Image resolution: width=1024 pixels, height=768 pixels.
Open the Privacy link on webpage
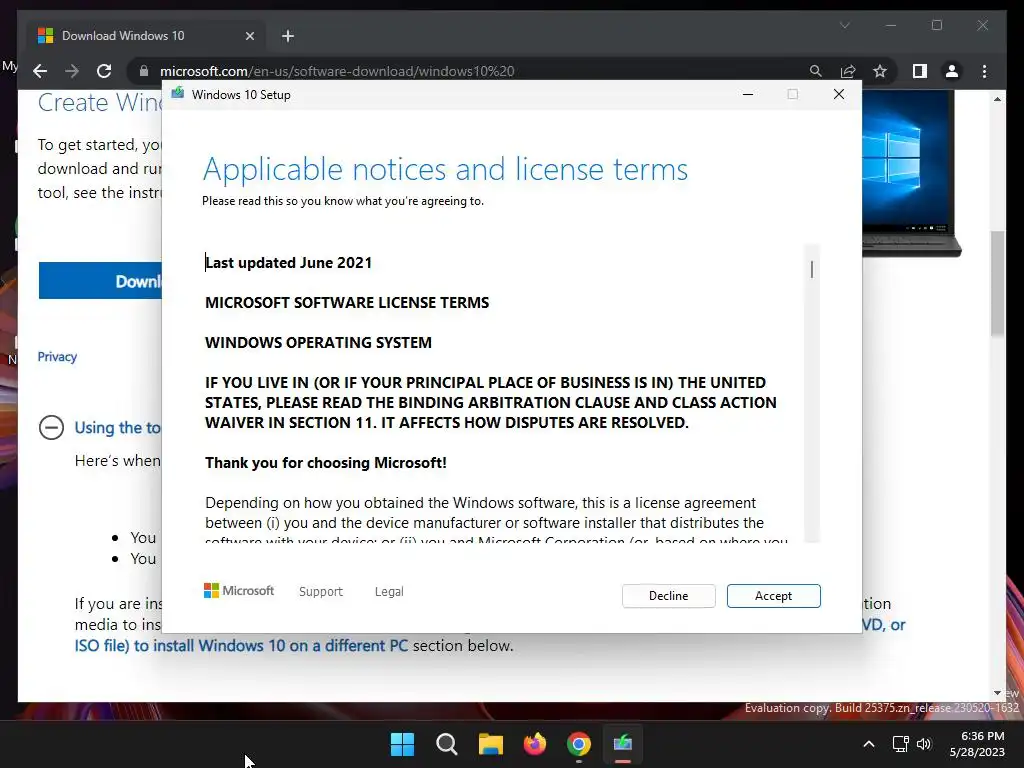[x=57, y=357]
